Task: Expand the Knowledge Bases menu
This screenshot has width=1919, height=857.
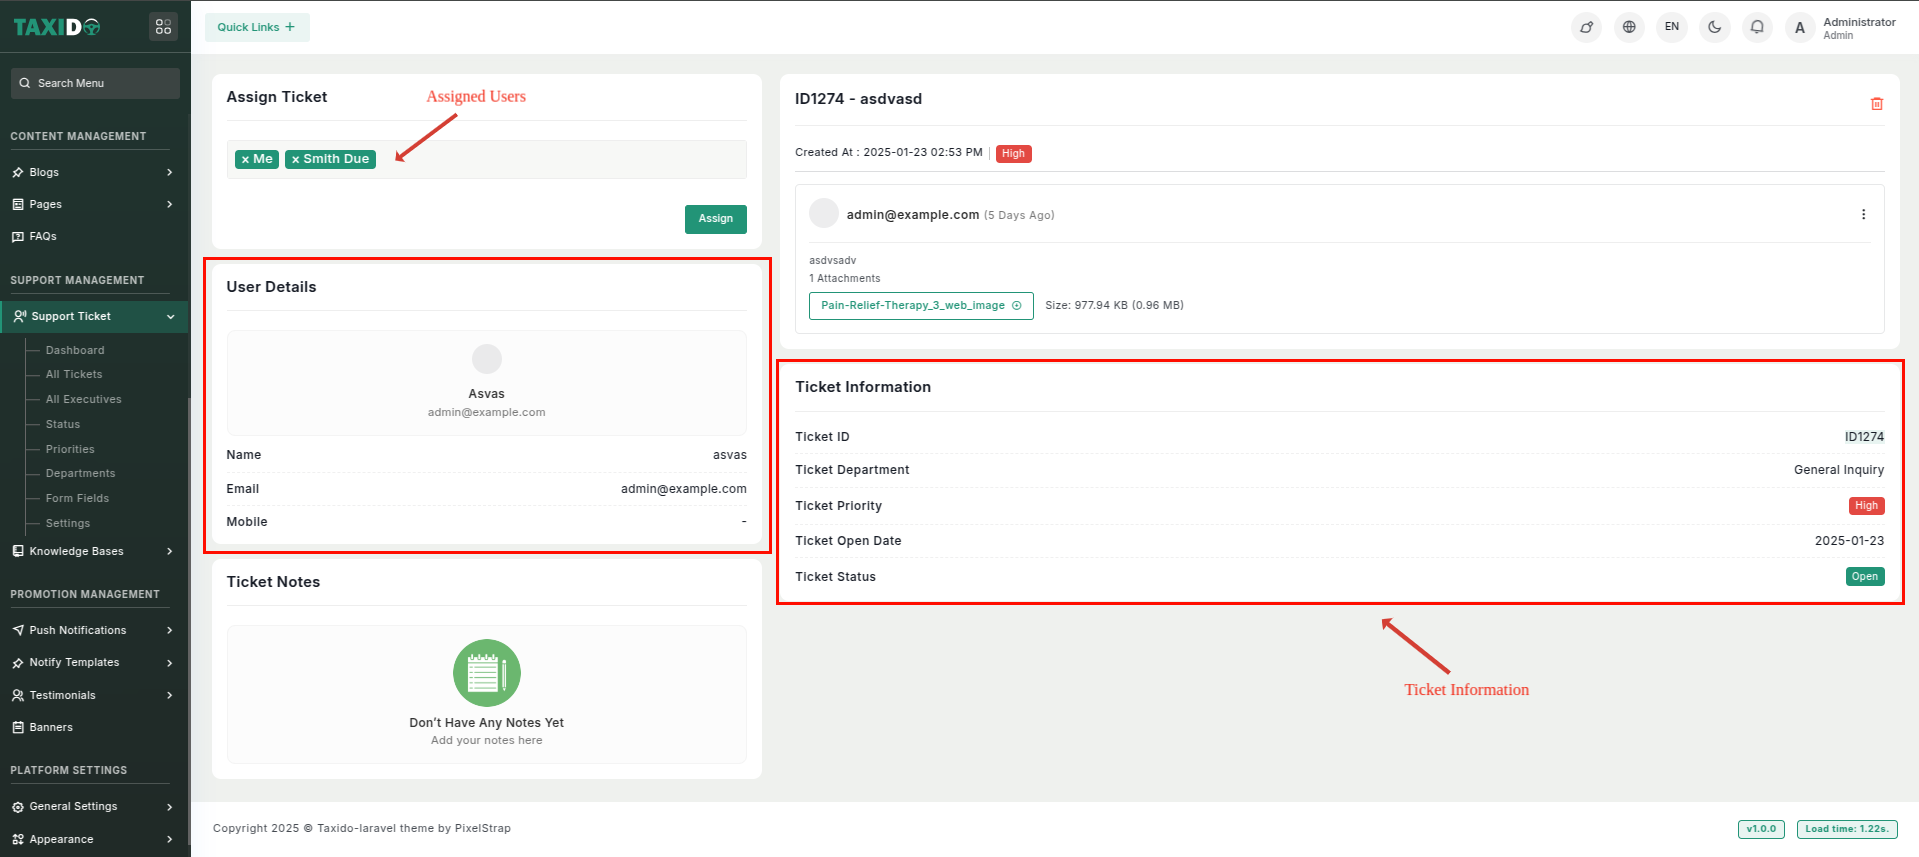Action: pyautogui.click(x=93, y=551)
